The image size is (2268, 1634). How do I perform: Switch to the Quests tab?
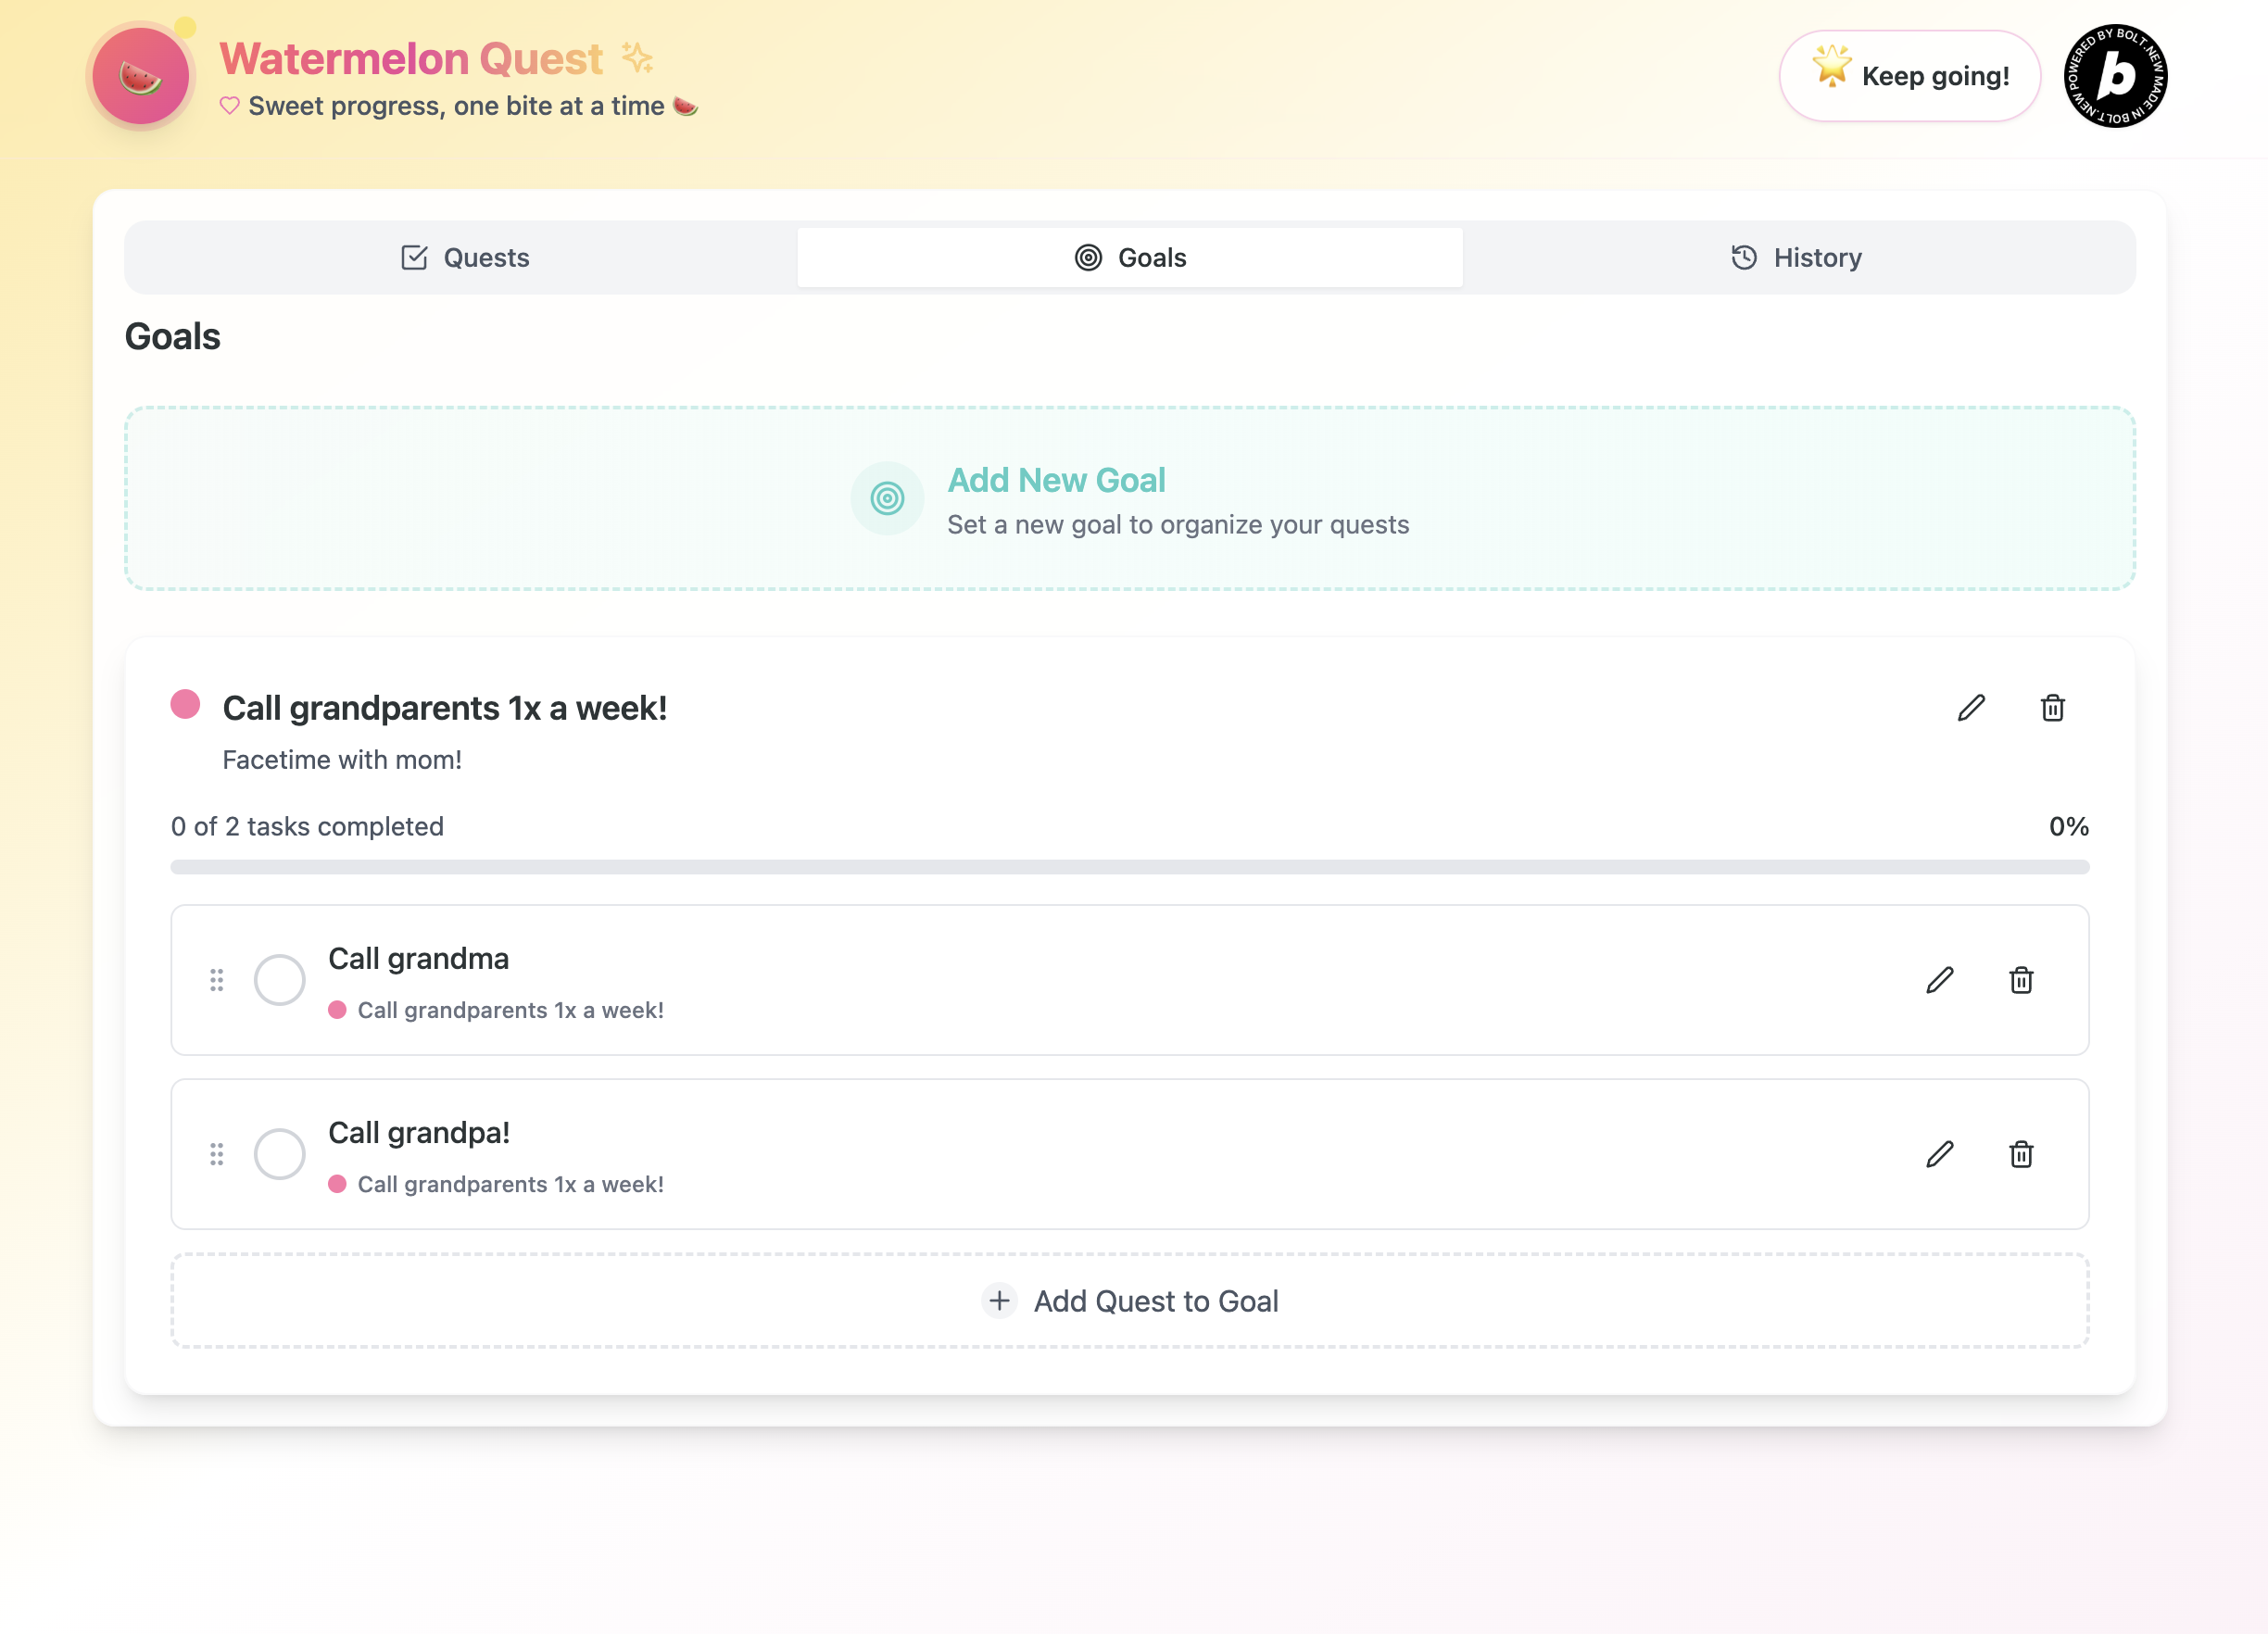coord(464,258)
